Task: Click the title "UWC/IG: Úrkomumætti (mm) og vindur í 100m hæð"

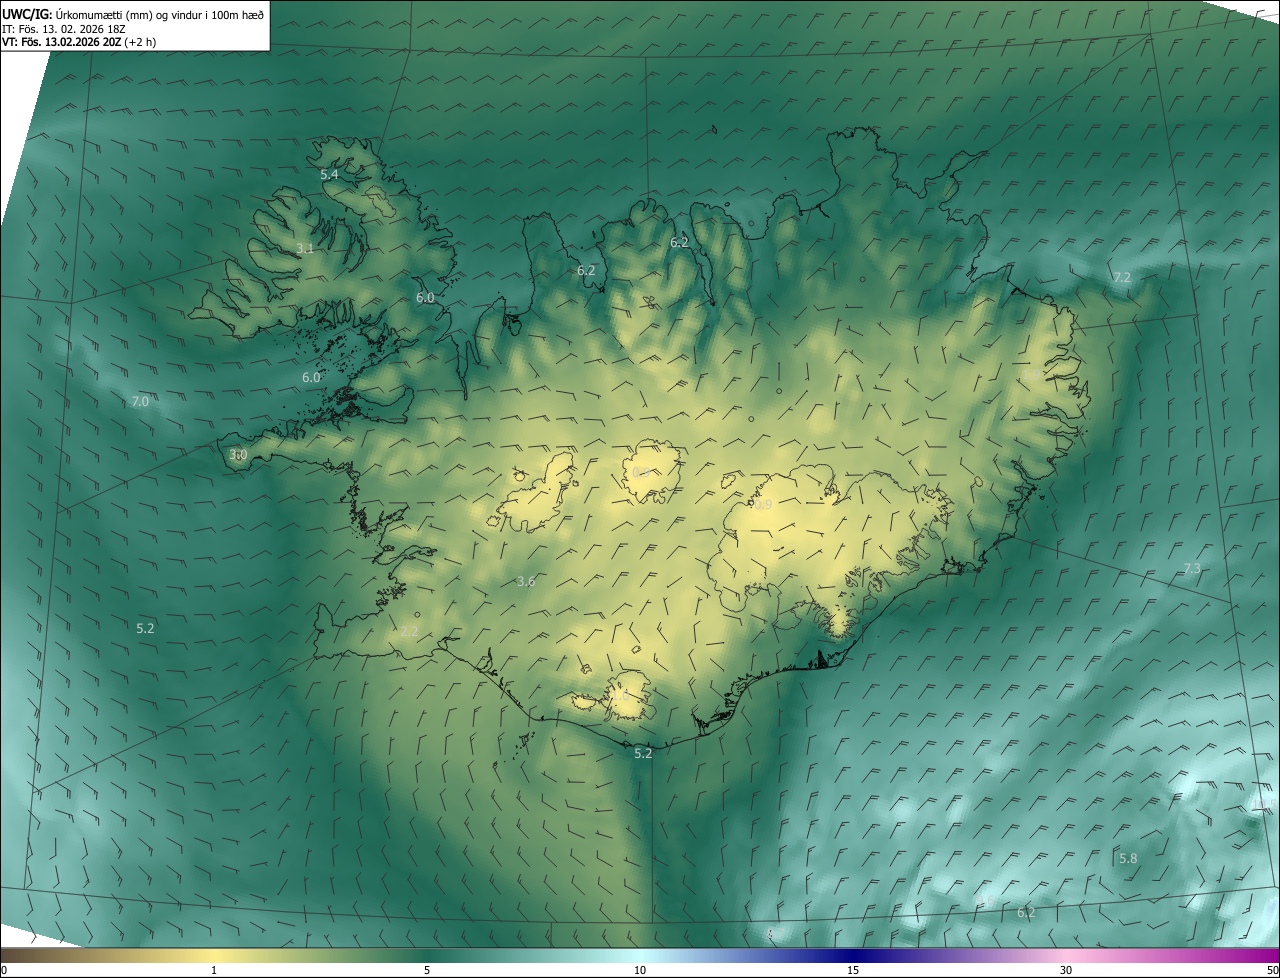Action: click(132, 14)
